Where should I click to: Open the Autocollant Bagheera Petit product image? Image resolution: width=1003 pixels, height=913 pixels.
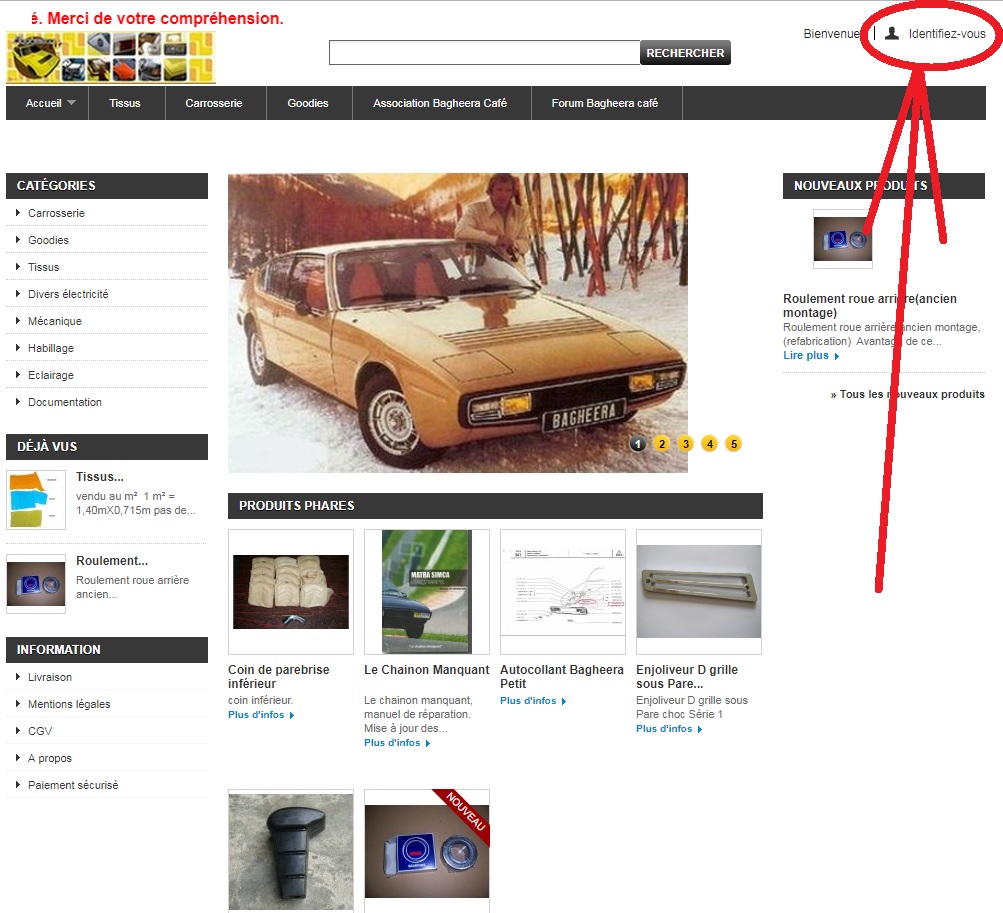click(562, 592)
